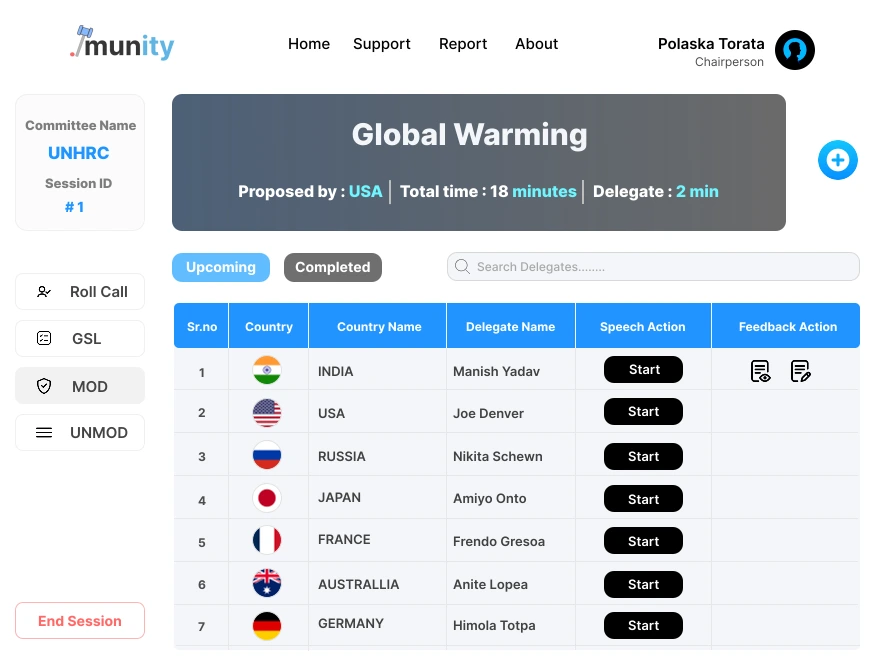Screen dimensions: 887x669
Task: Click the magnifier icon in search bar
Action: pos(462,267)
